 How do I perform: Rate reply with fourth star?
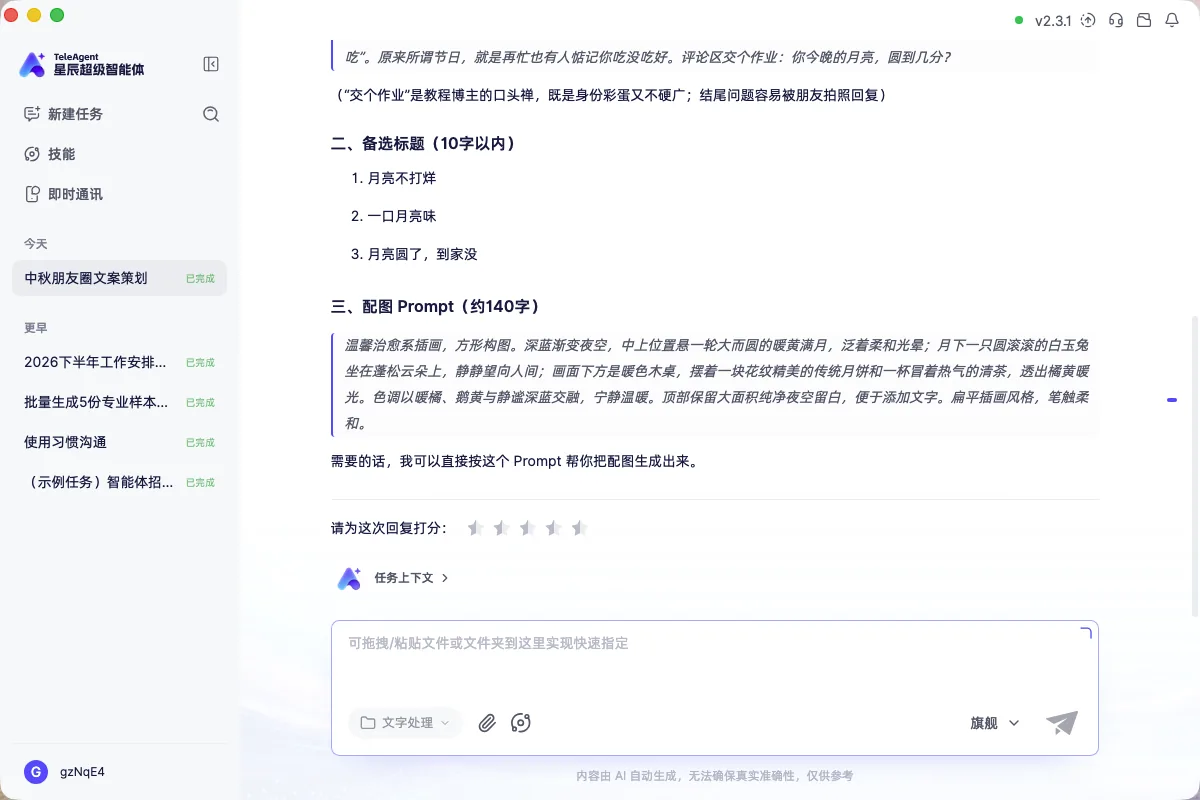click(554, 528)
